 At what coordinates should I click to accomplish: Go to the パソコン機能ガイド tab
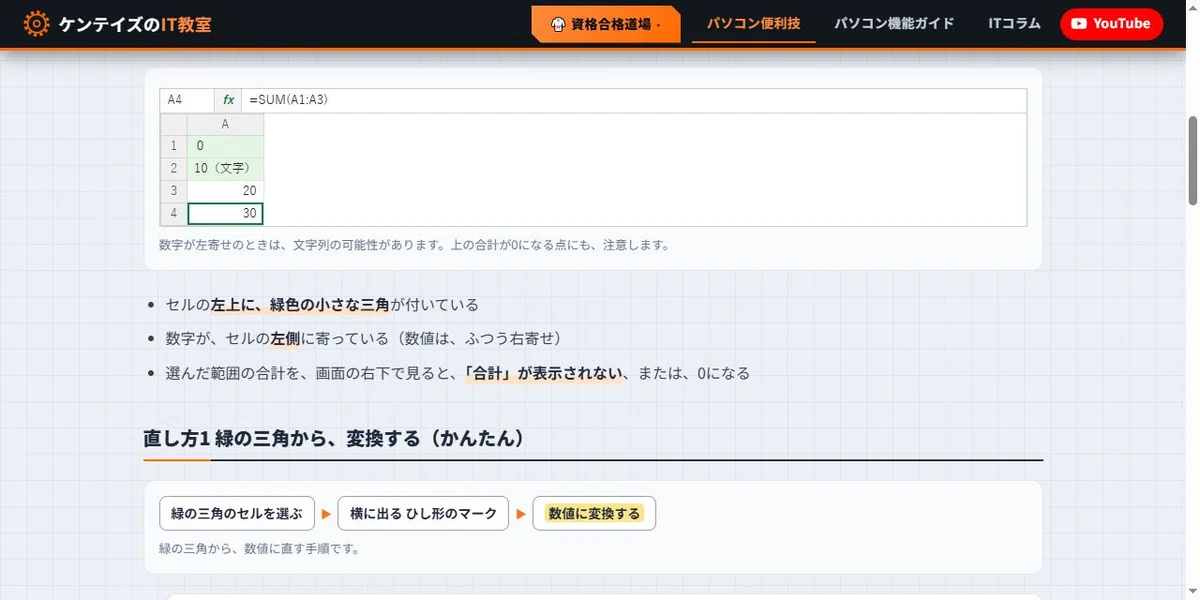pyautogui.click(x=894, y=23)
